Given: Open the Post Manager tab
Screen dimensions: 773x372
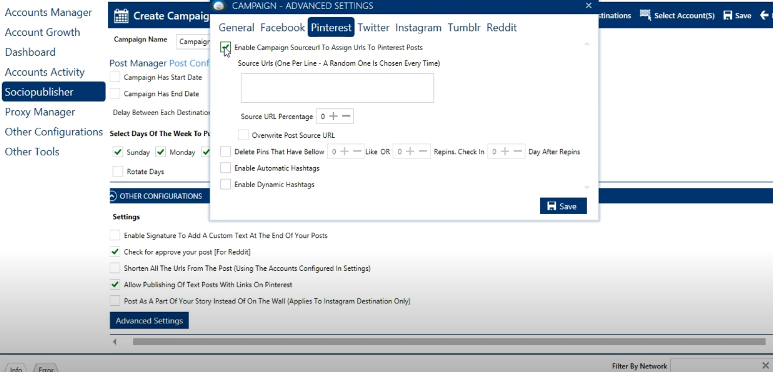Looking at the screenshot, I should pos(138,63).
